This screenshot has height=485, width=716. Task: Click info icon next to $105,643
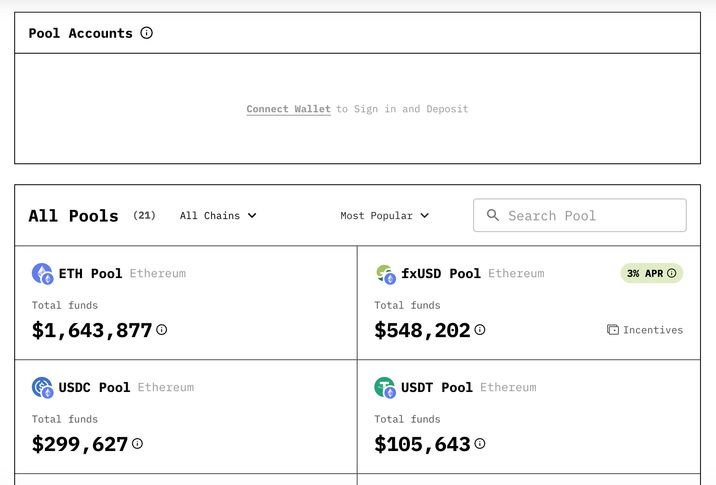click(480, 444)
